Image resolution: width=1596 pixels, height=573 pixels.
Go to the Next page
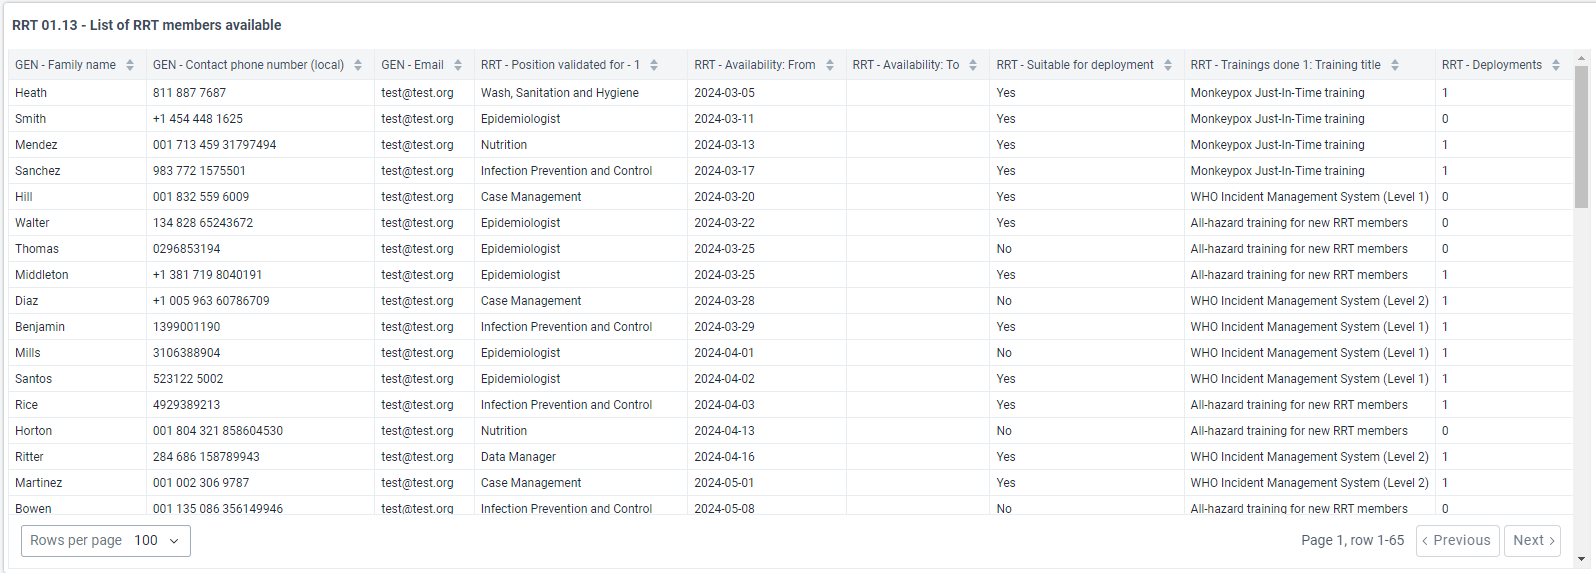(1532, 540)
